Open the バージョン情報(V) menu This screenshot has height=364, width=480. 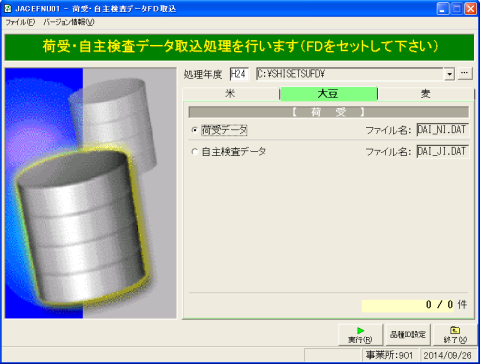tap(69, 22)
